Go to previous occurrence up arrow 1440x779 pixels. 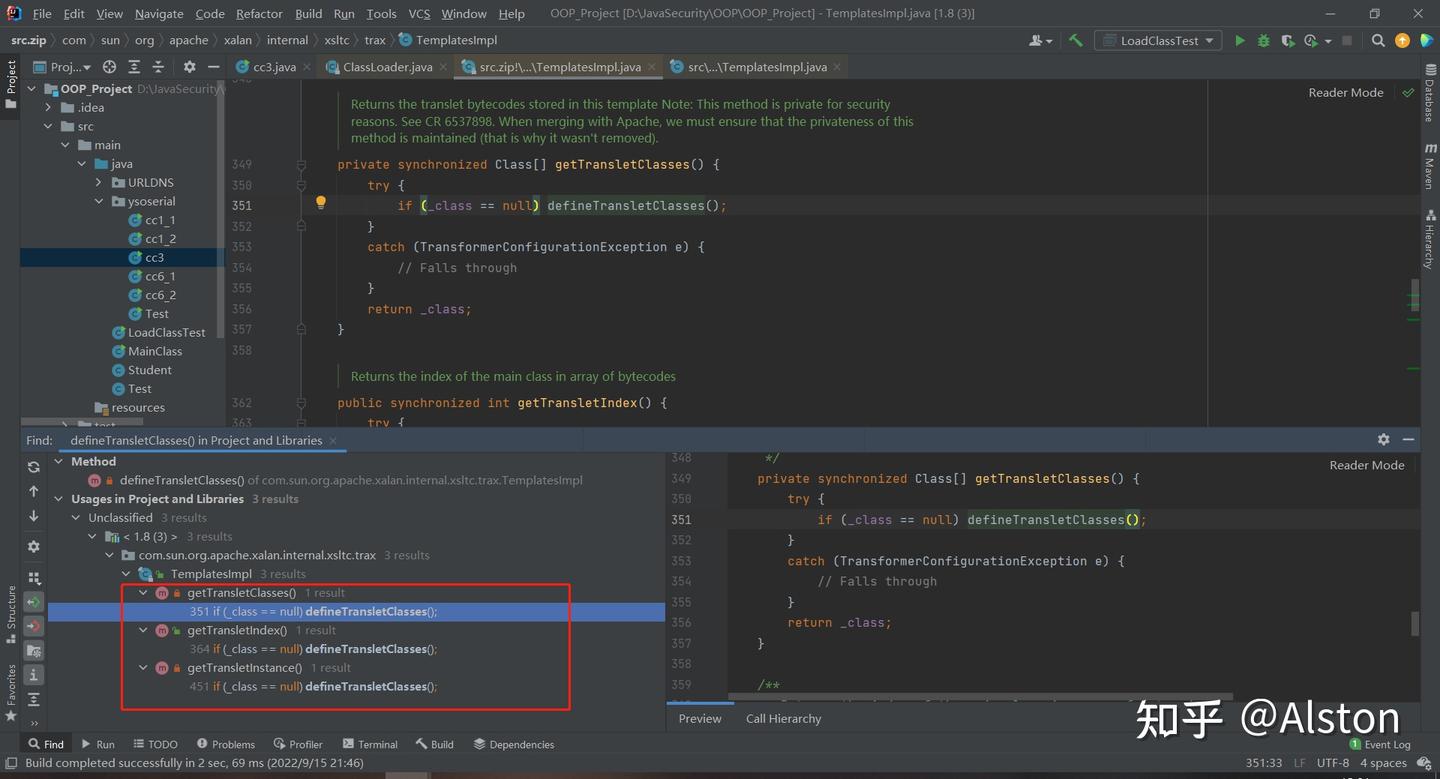pos(33,491)
